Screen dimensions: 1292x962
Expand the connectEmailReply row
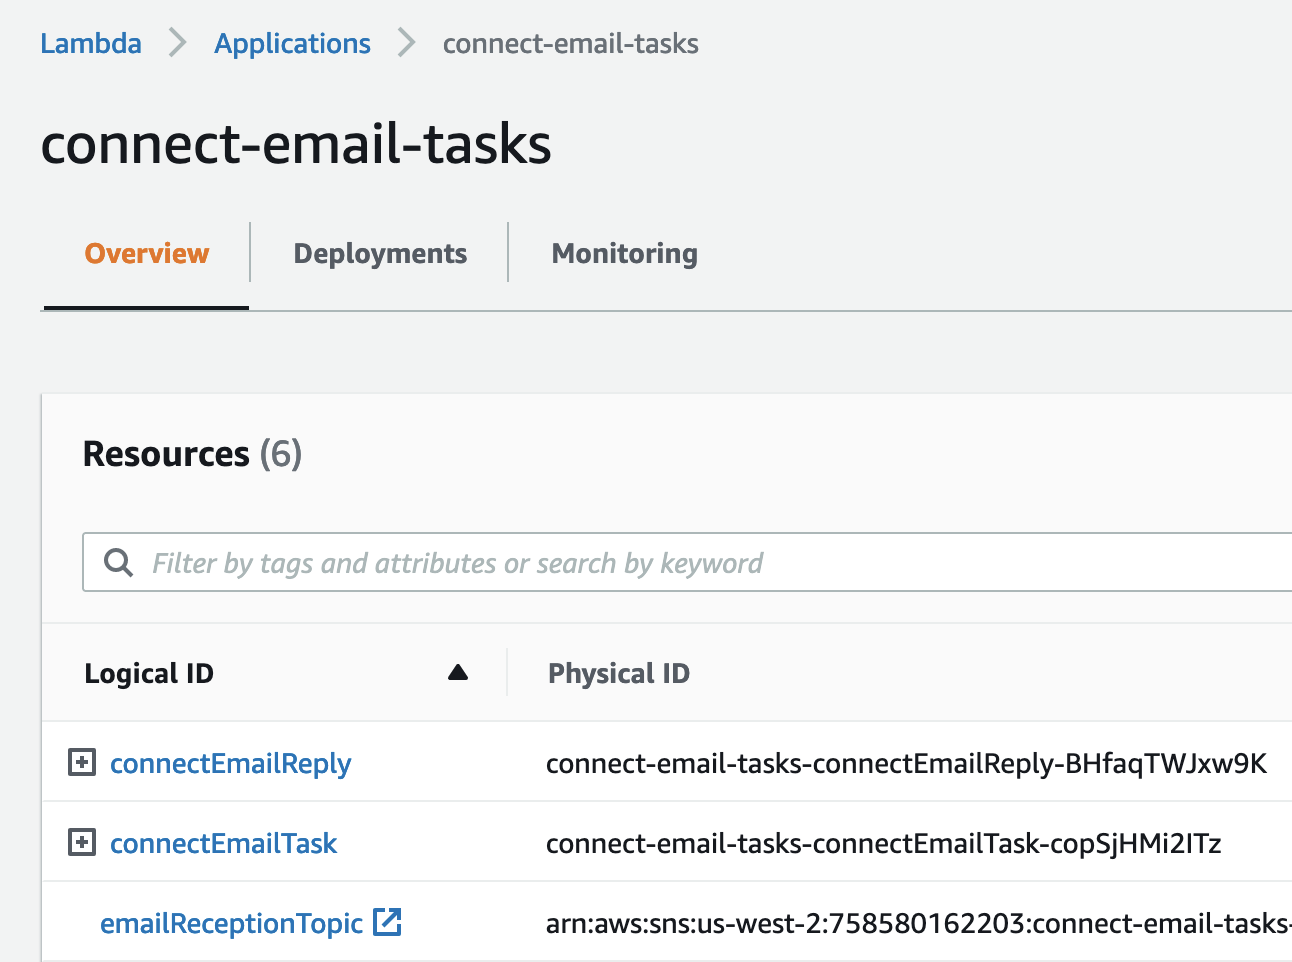[82, 763]
